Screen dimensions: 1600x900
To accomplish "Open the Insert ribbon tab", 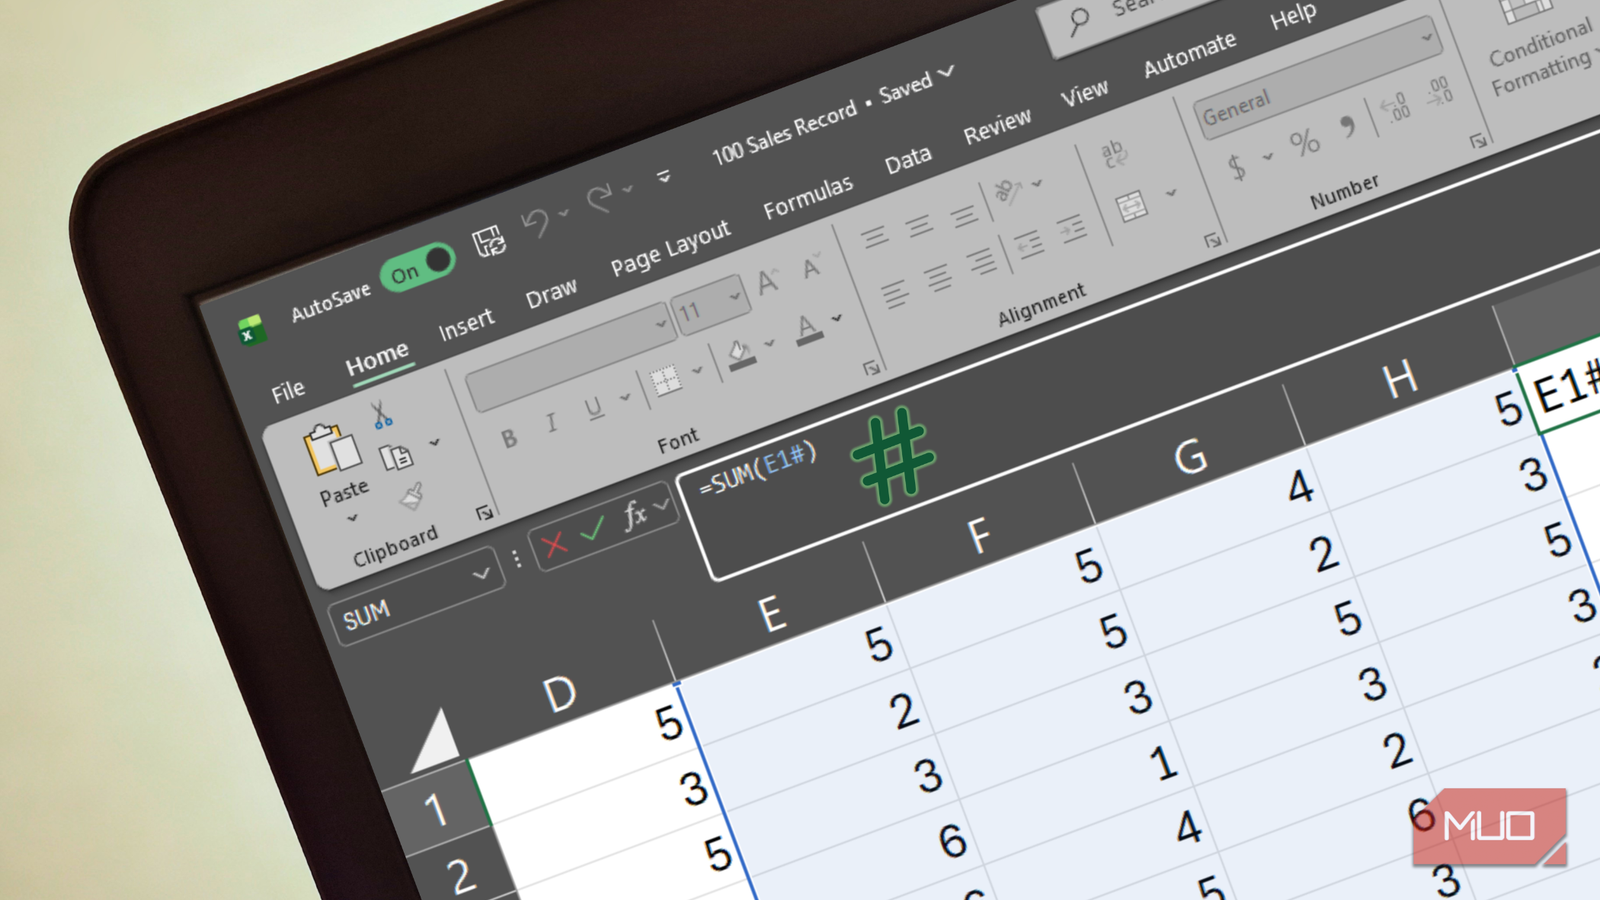I will coord(466,324).
